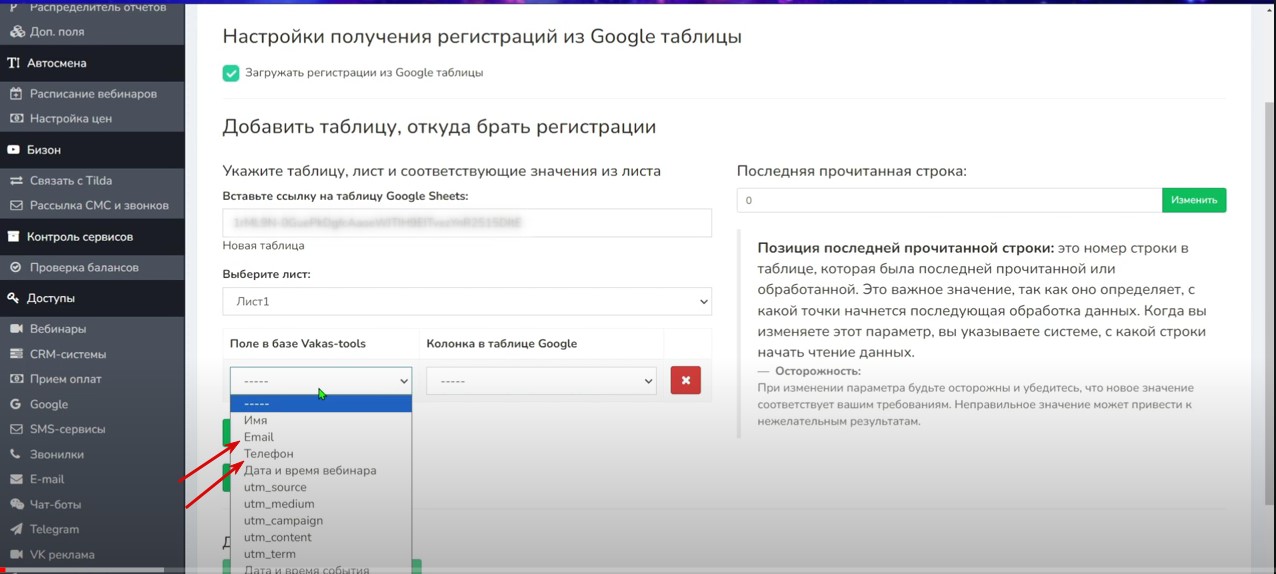This screenshot has height=574, width=1276.
Task: Click the Google Sheets link input field
Action: tap(467, 222)
